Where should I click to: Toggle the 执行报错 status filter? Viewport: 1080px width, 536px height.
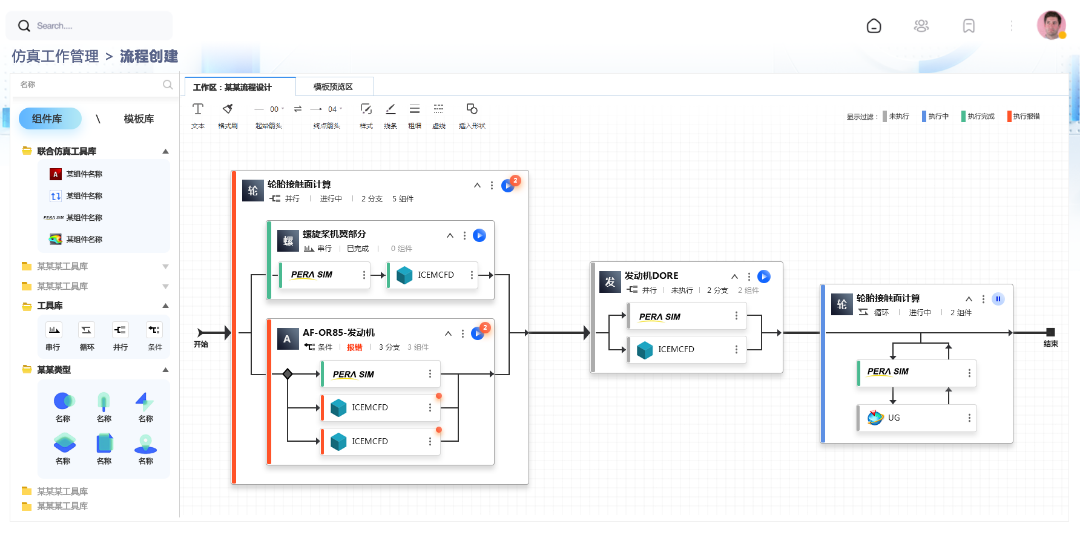coord(1023,117)
